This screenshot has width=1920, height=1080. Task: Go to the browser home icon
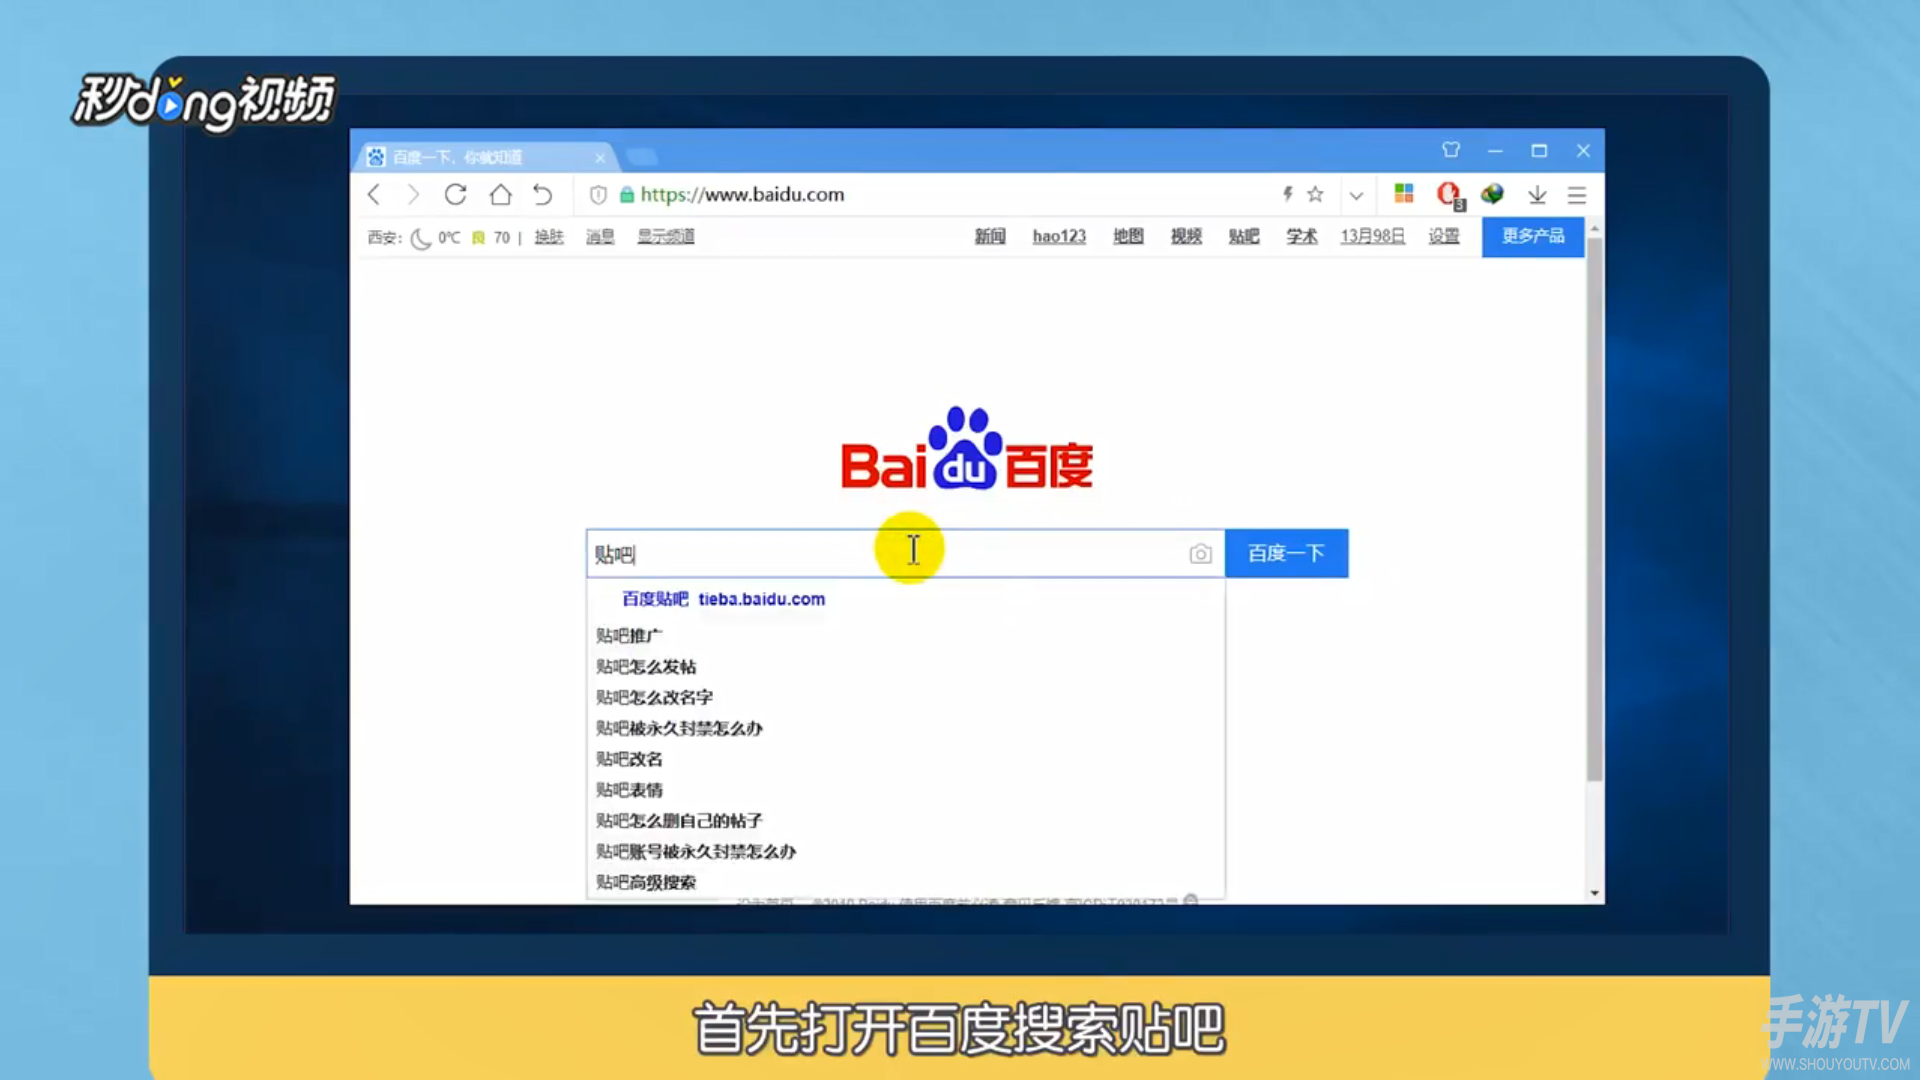pyautogui.click(x=500, y=194)
